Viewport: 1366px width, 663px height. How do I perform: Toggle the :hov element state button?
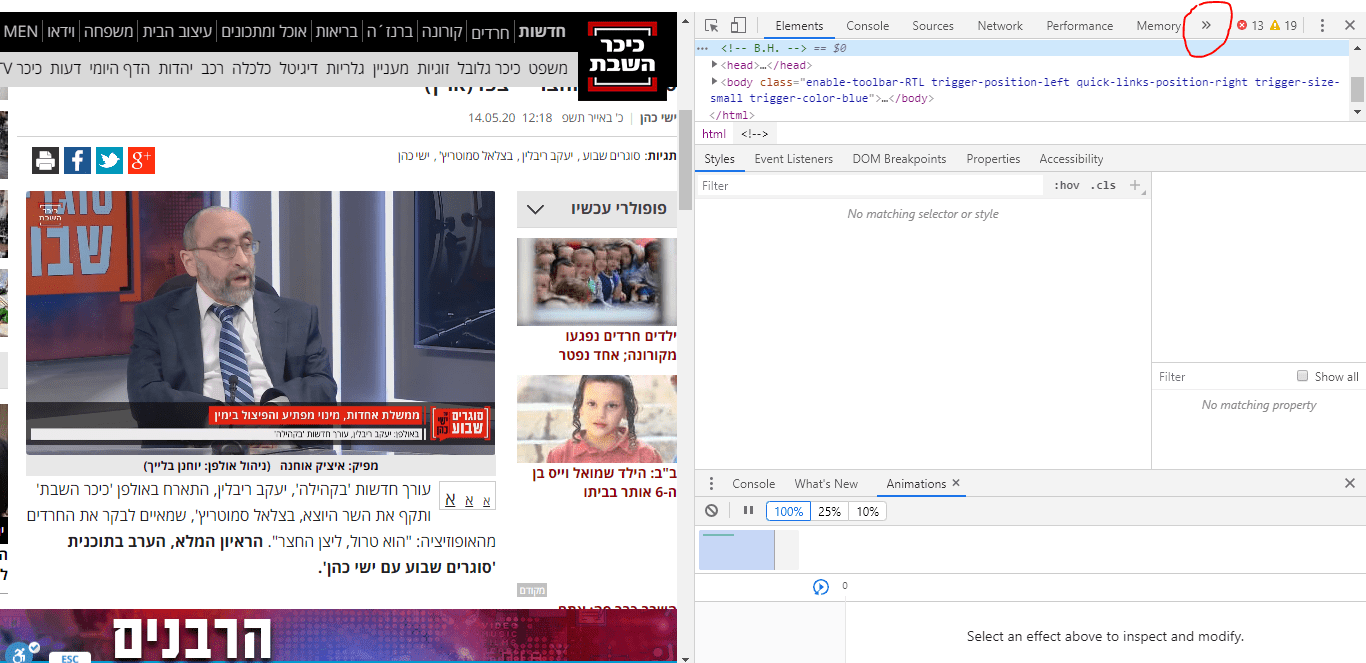click(1067, 185)
